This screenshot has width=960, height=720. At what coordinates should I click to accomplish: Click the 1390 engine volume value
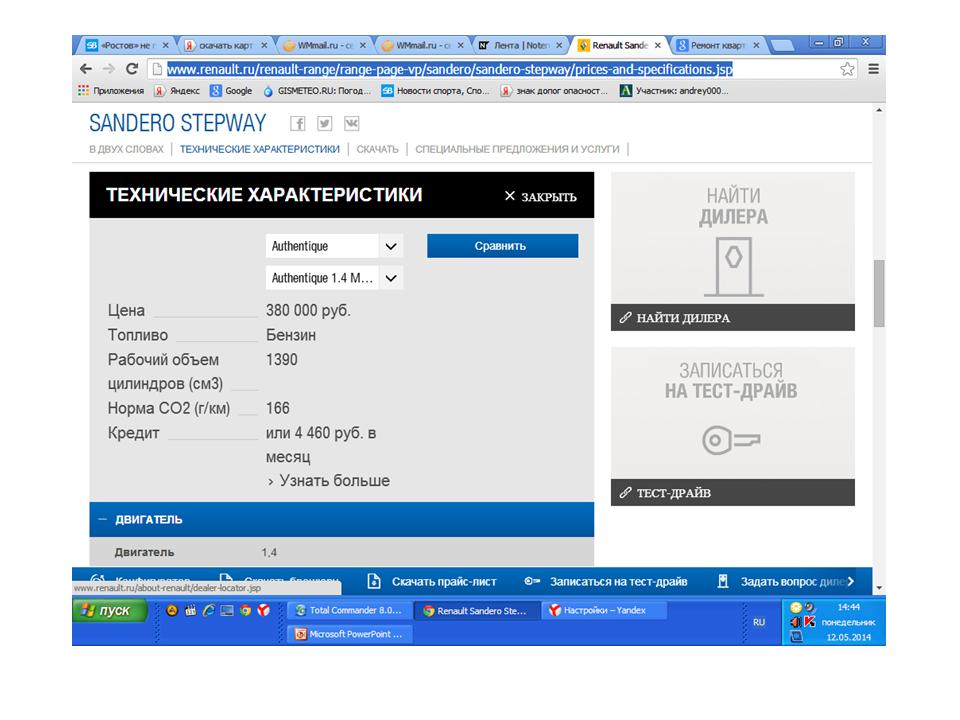(x=282, y=359)
